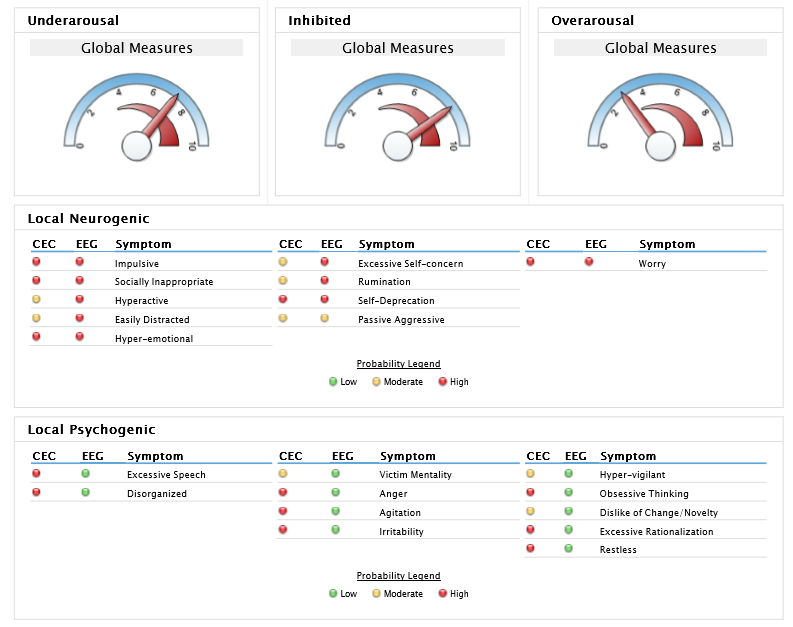Select the EEG dot for Passive Aggressive

[325, 318]
